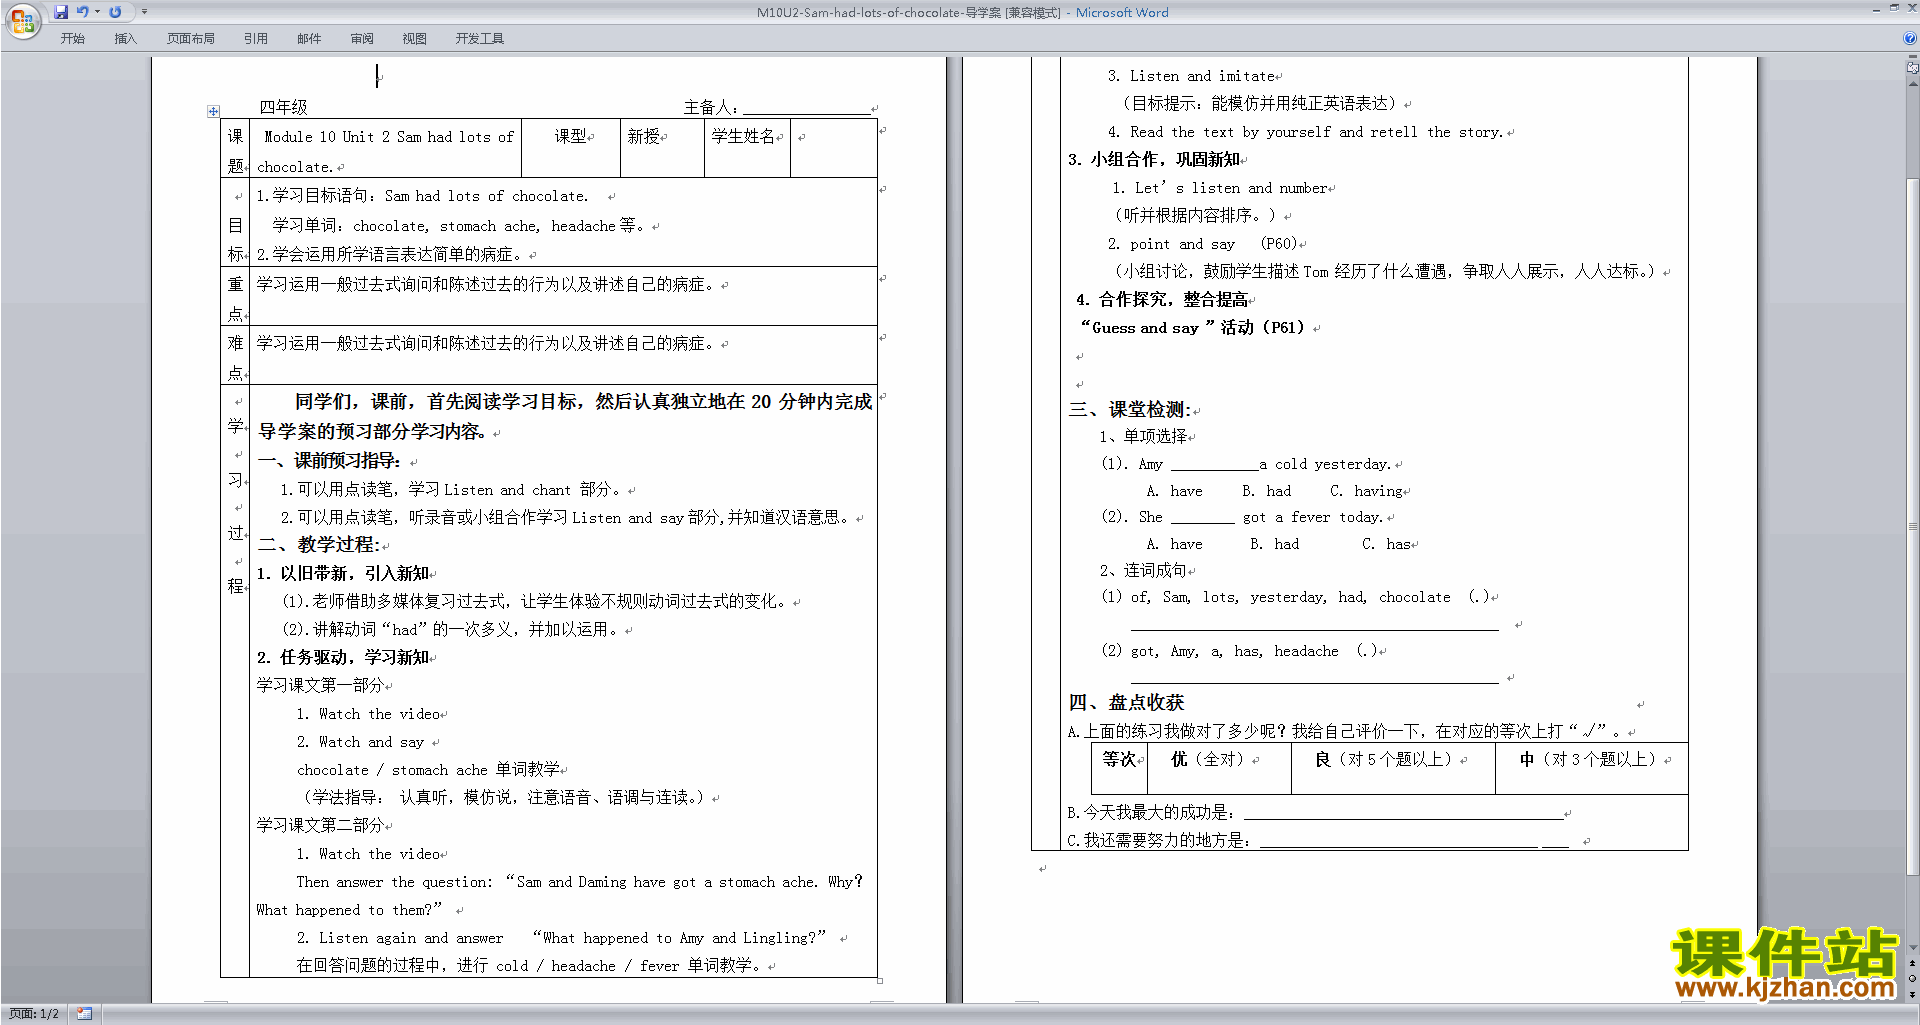Image resolution: width=1920 pixels, height=1025 pixels.
Task: Click the Redo/Repeat icon
Action: 115,12
